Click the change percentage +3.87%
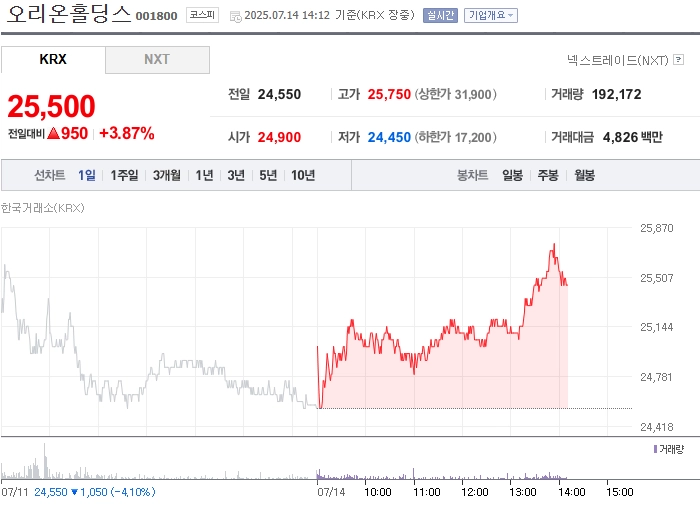Image resolution: width=700 pixels, height=505 pixels. (x=126, y=133)
